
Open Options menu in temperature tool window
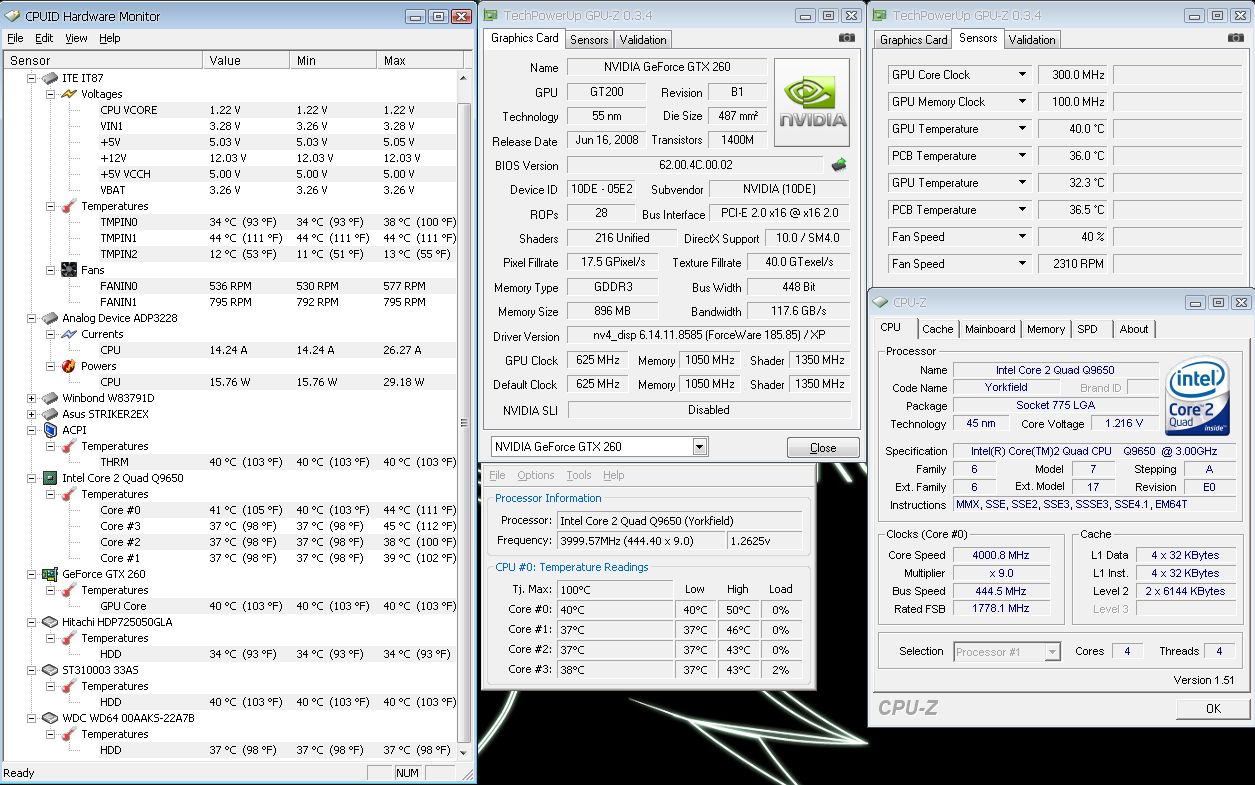pyautogui.click(x=536, y=475)
